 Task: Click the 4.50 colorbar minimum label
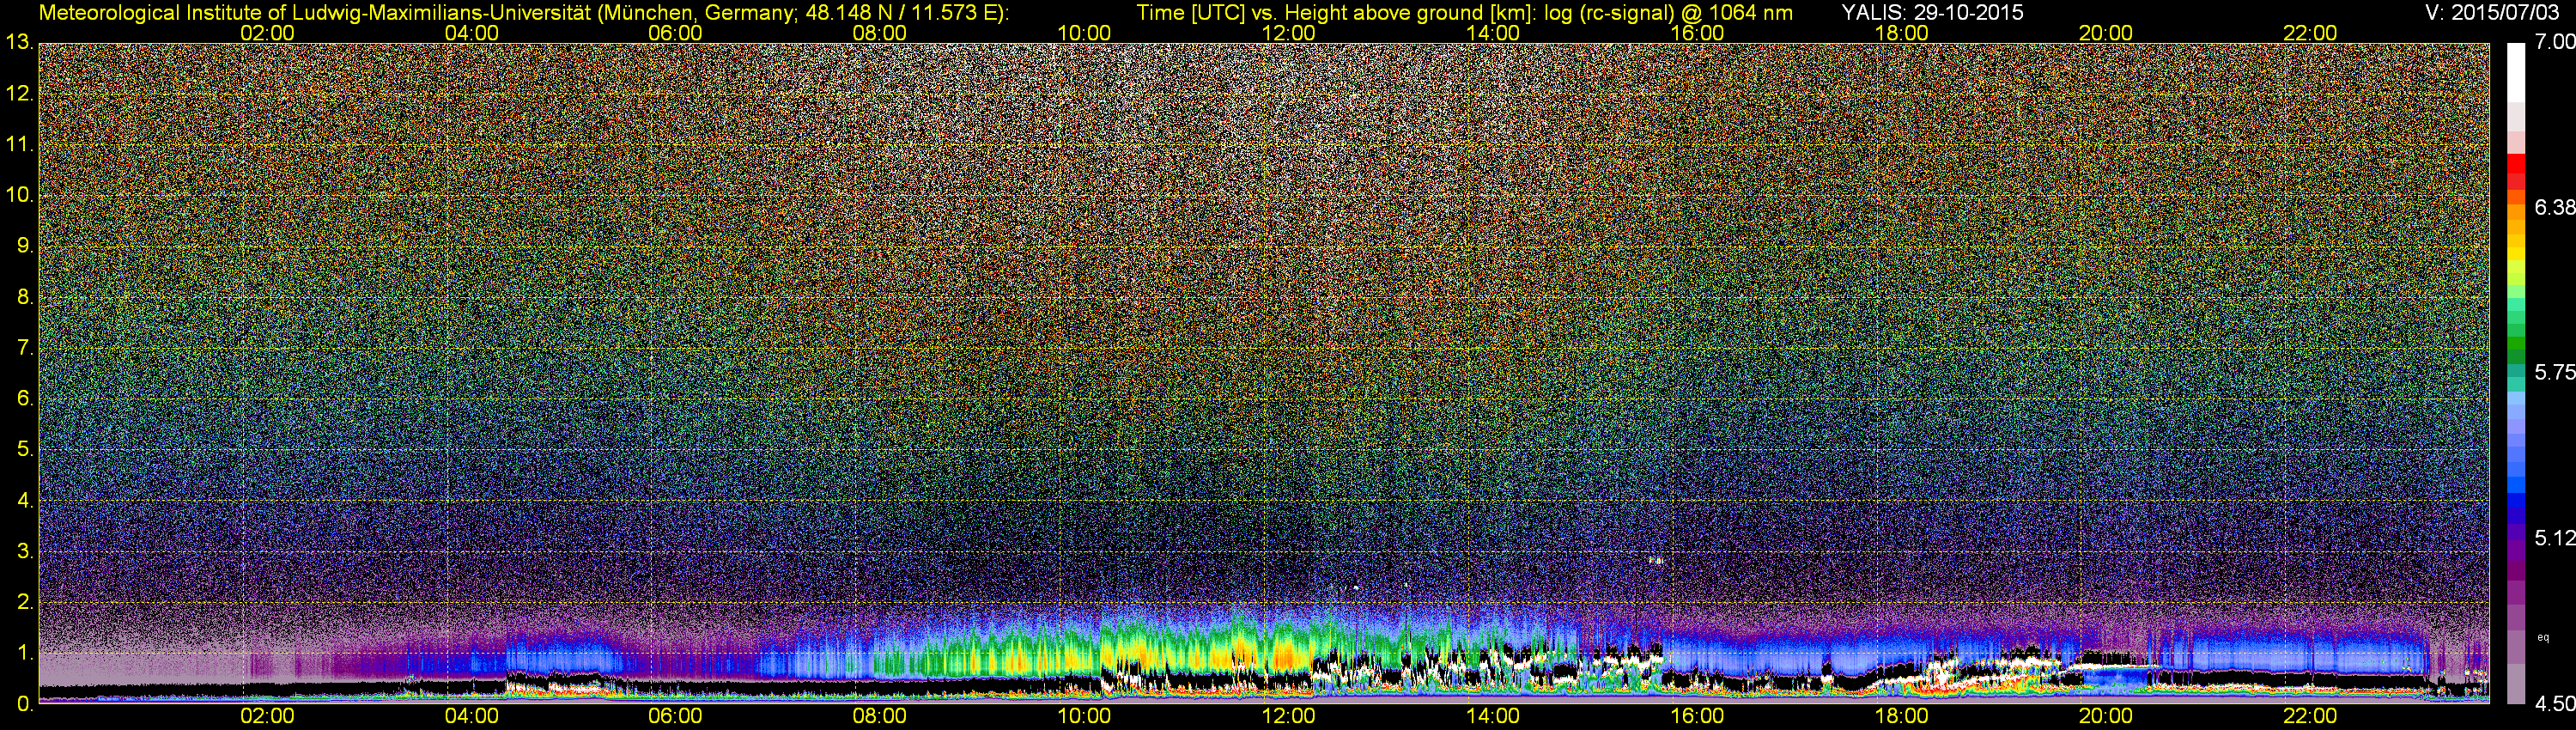[x=2554, y=704]
